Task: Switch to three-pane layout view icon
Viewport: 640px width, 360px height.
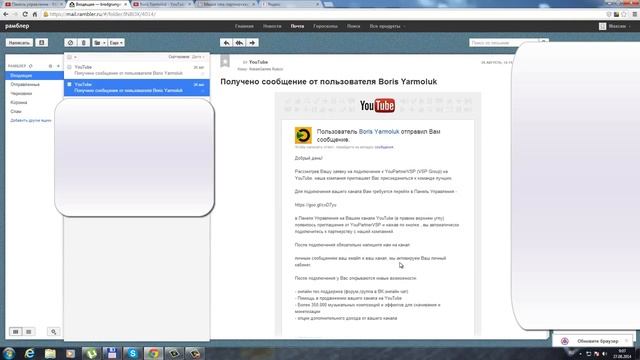Action: [16, 332]
